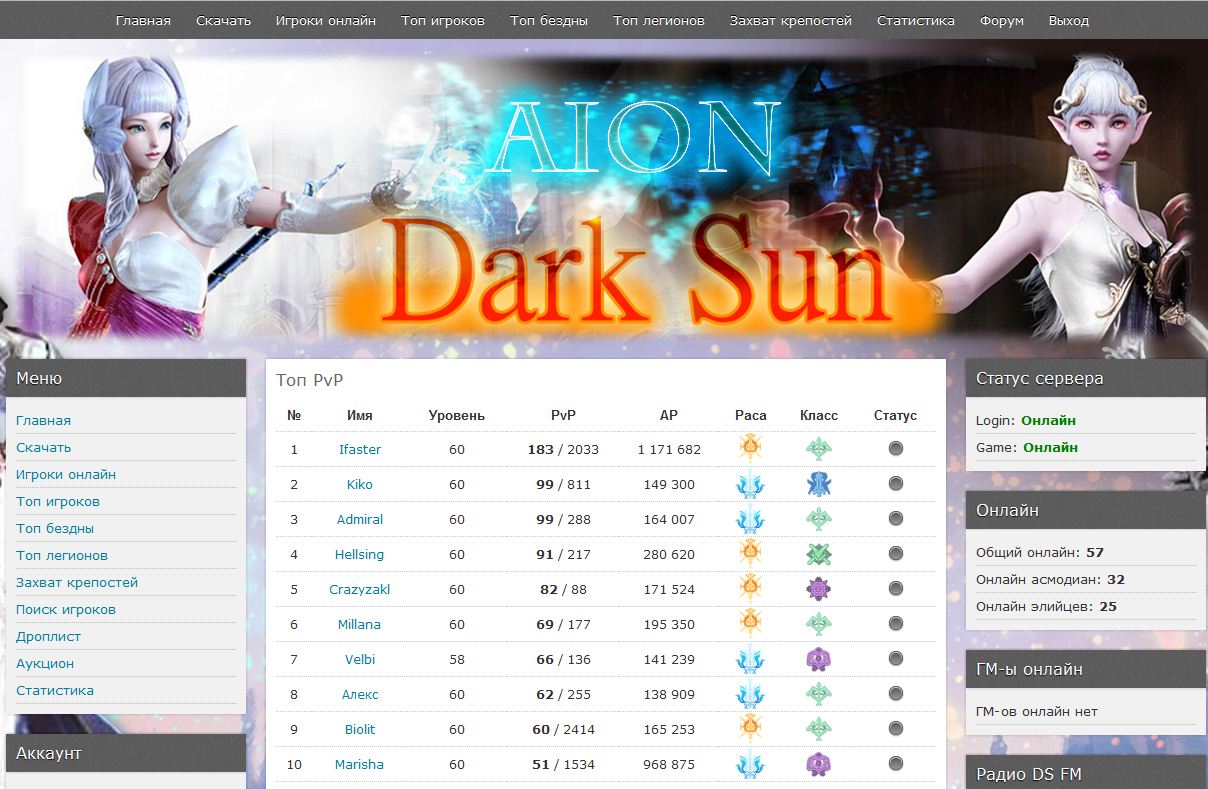Open player profile link Biolit
The height and width of the screenshot is (789, 1208).
pos(360,729)
